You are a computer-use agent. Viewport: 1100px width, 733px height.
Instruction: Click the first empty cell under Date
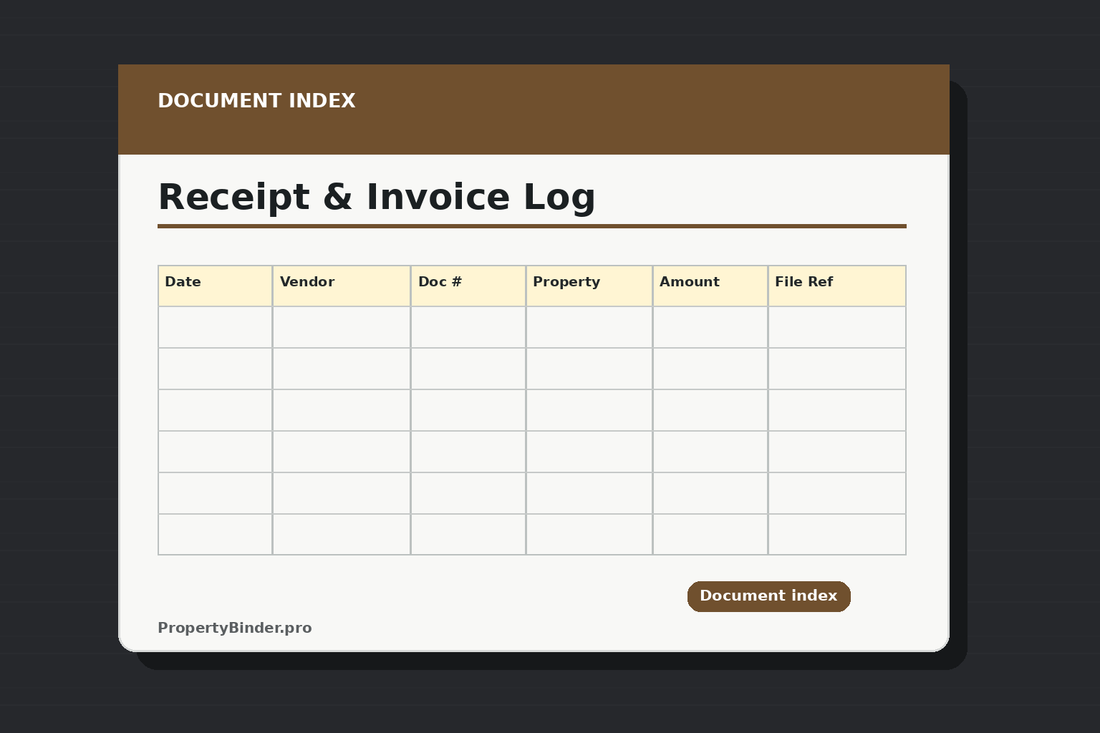[x=215, y=327]
